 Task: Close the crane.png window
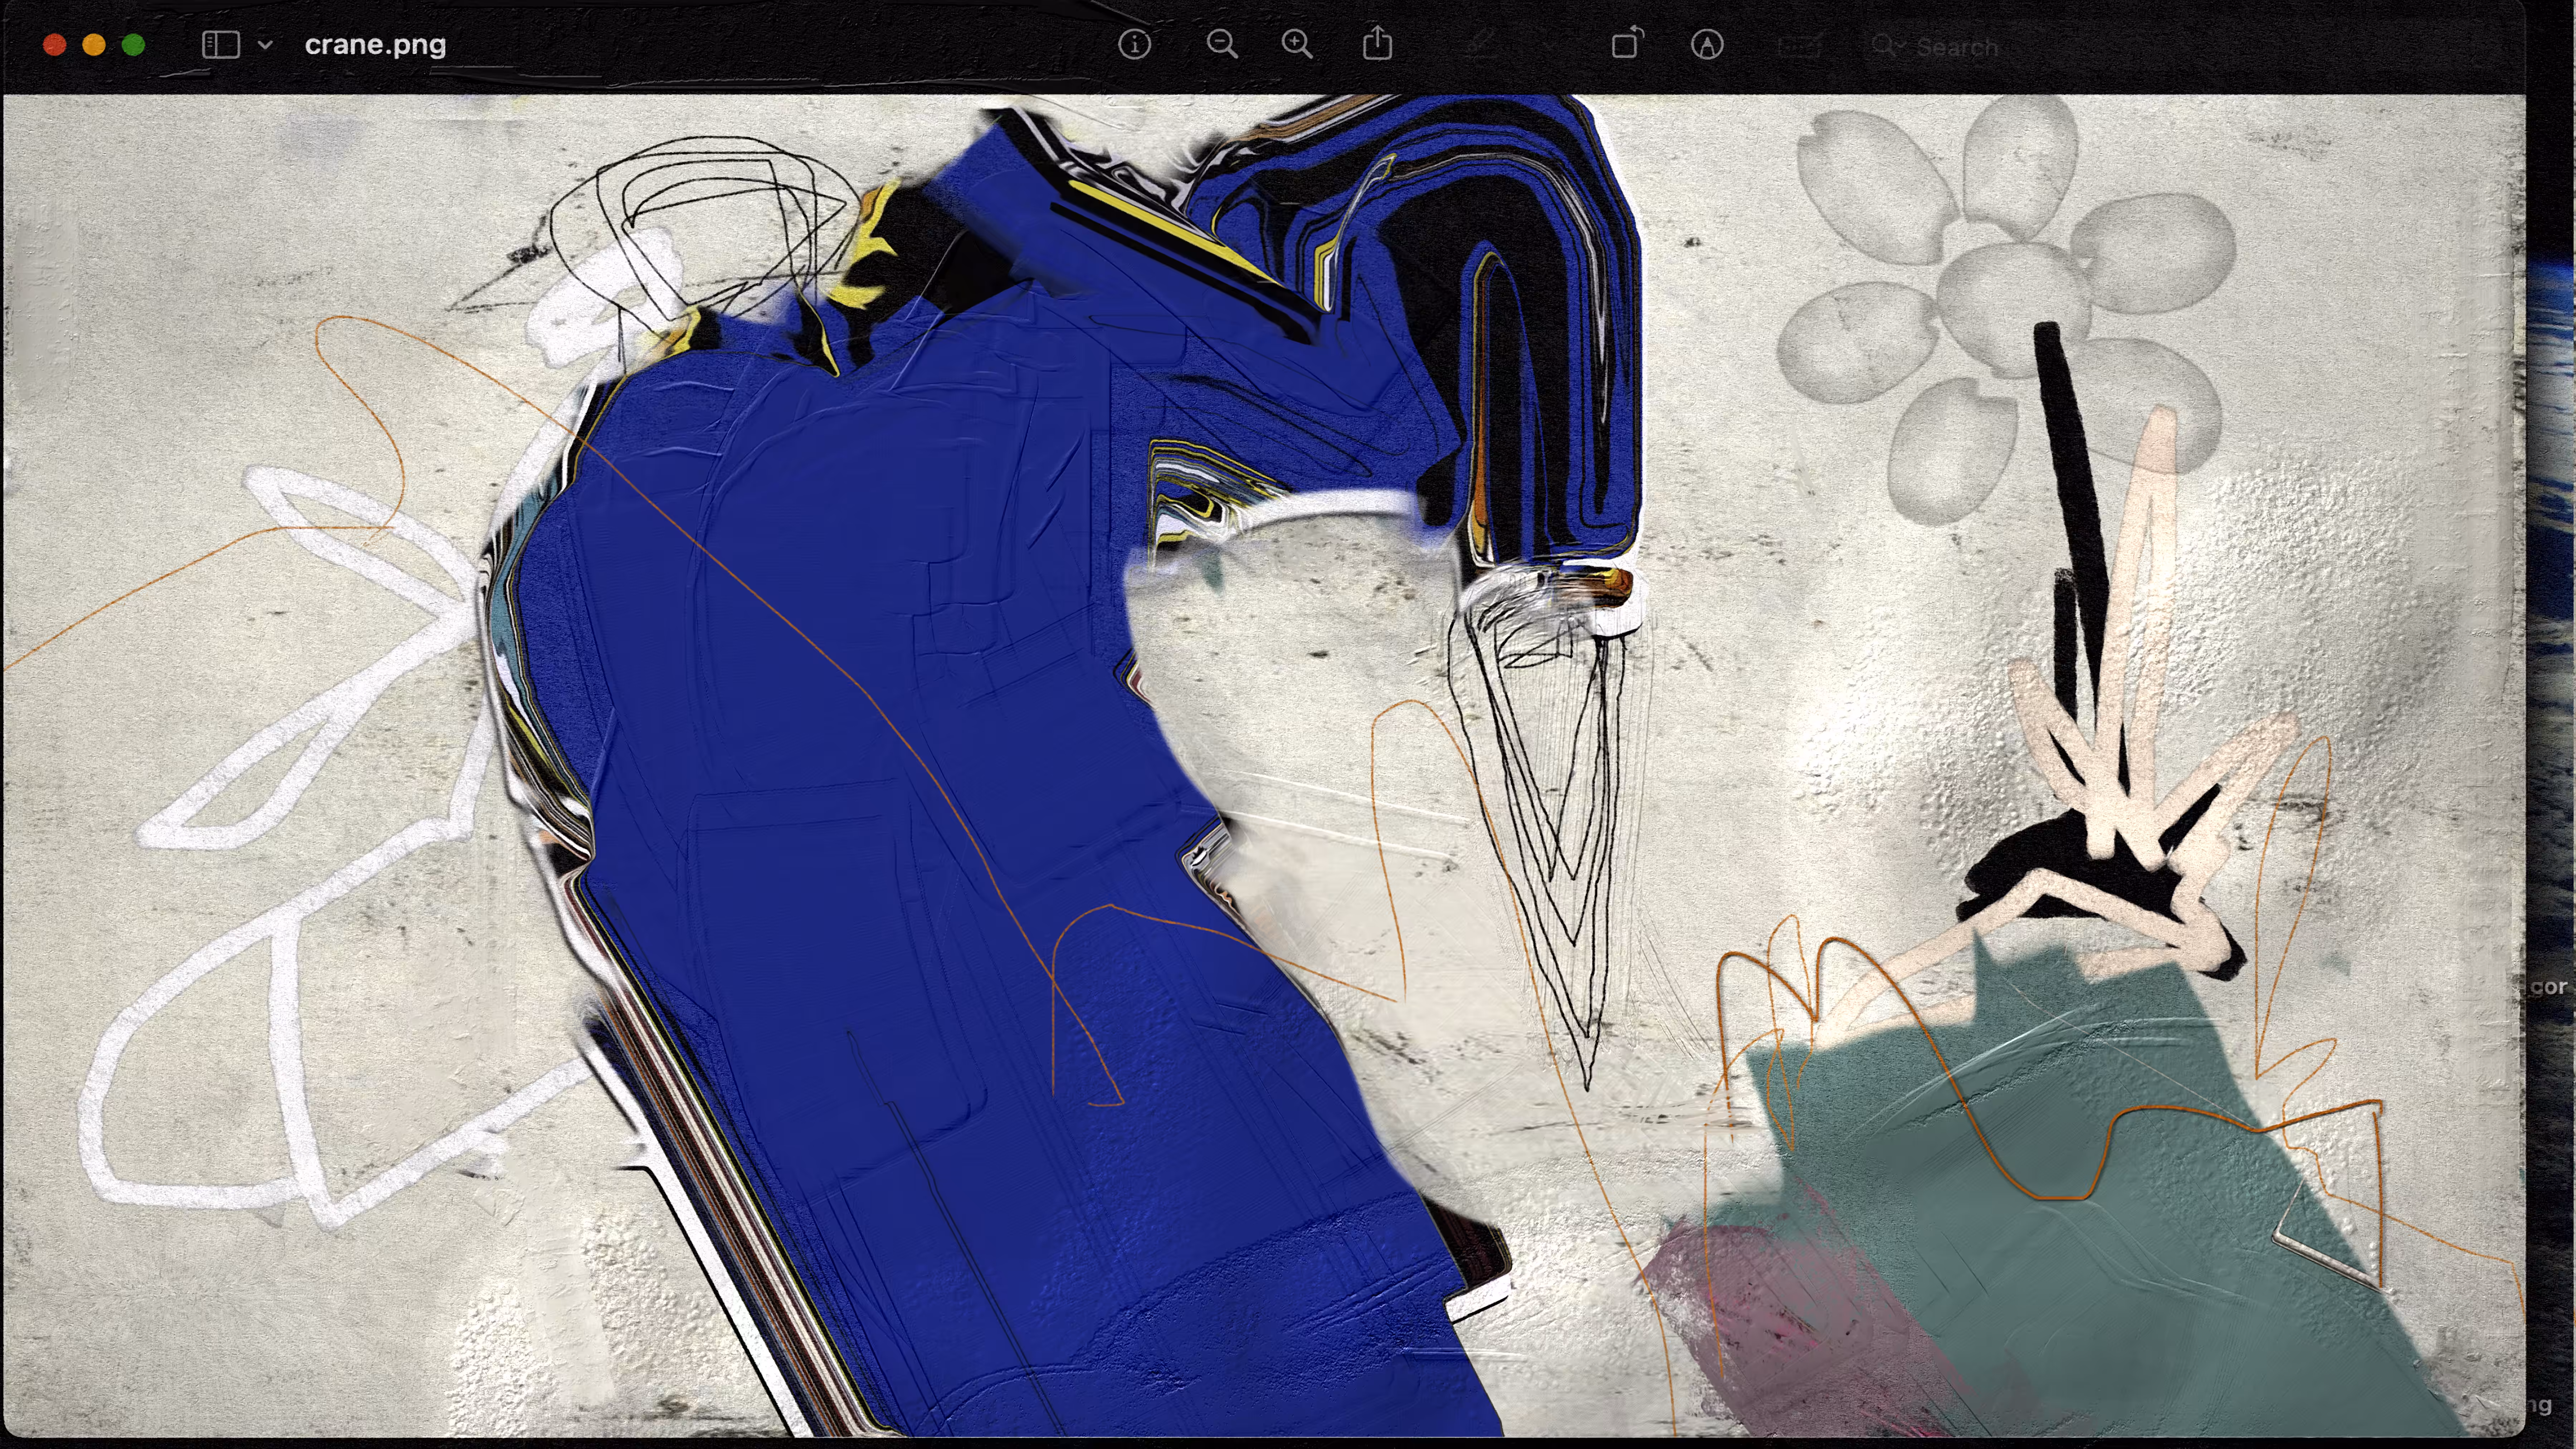coord(55,45)
